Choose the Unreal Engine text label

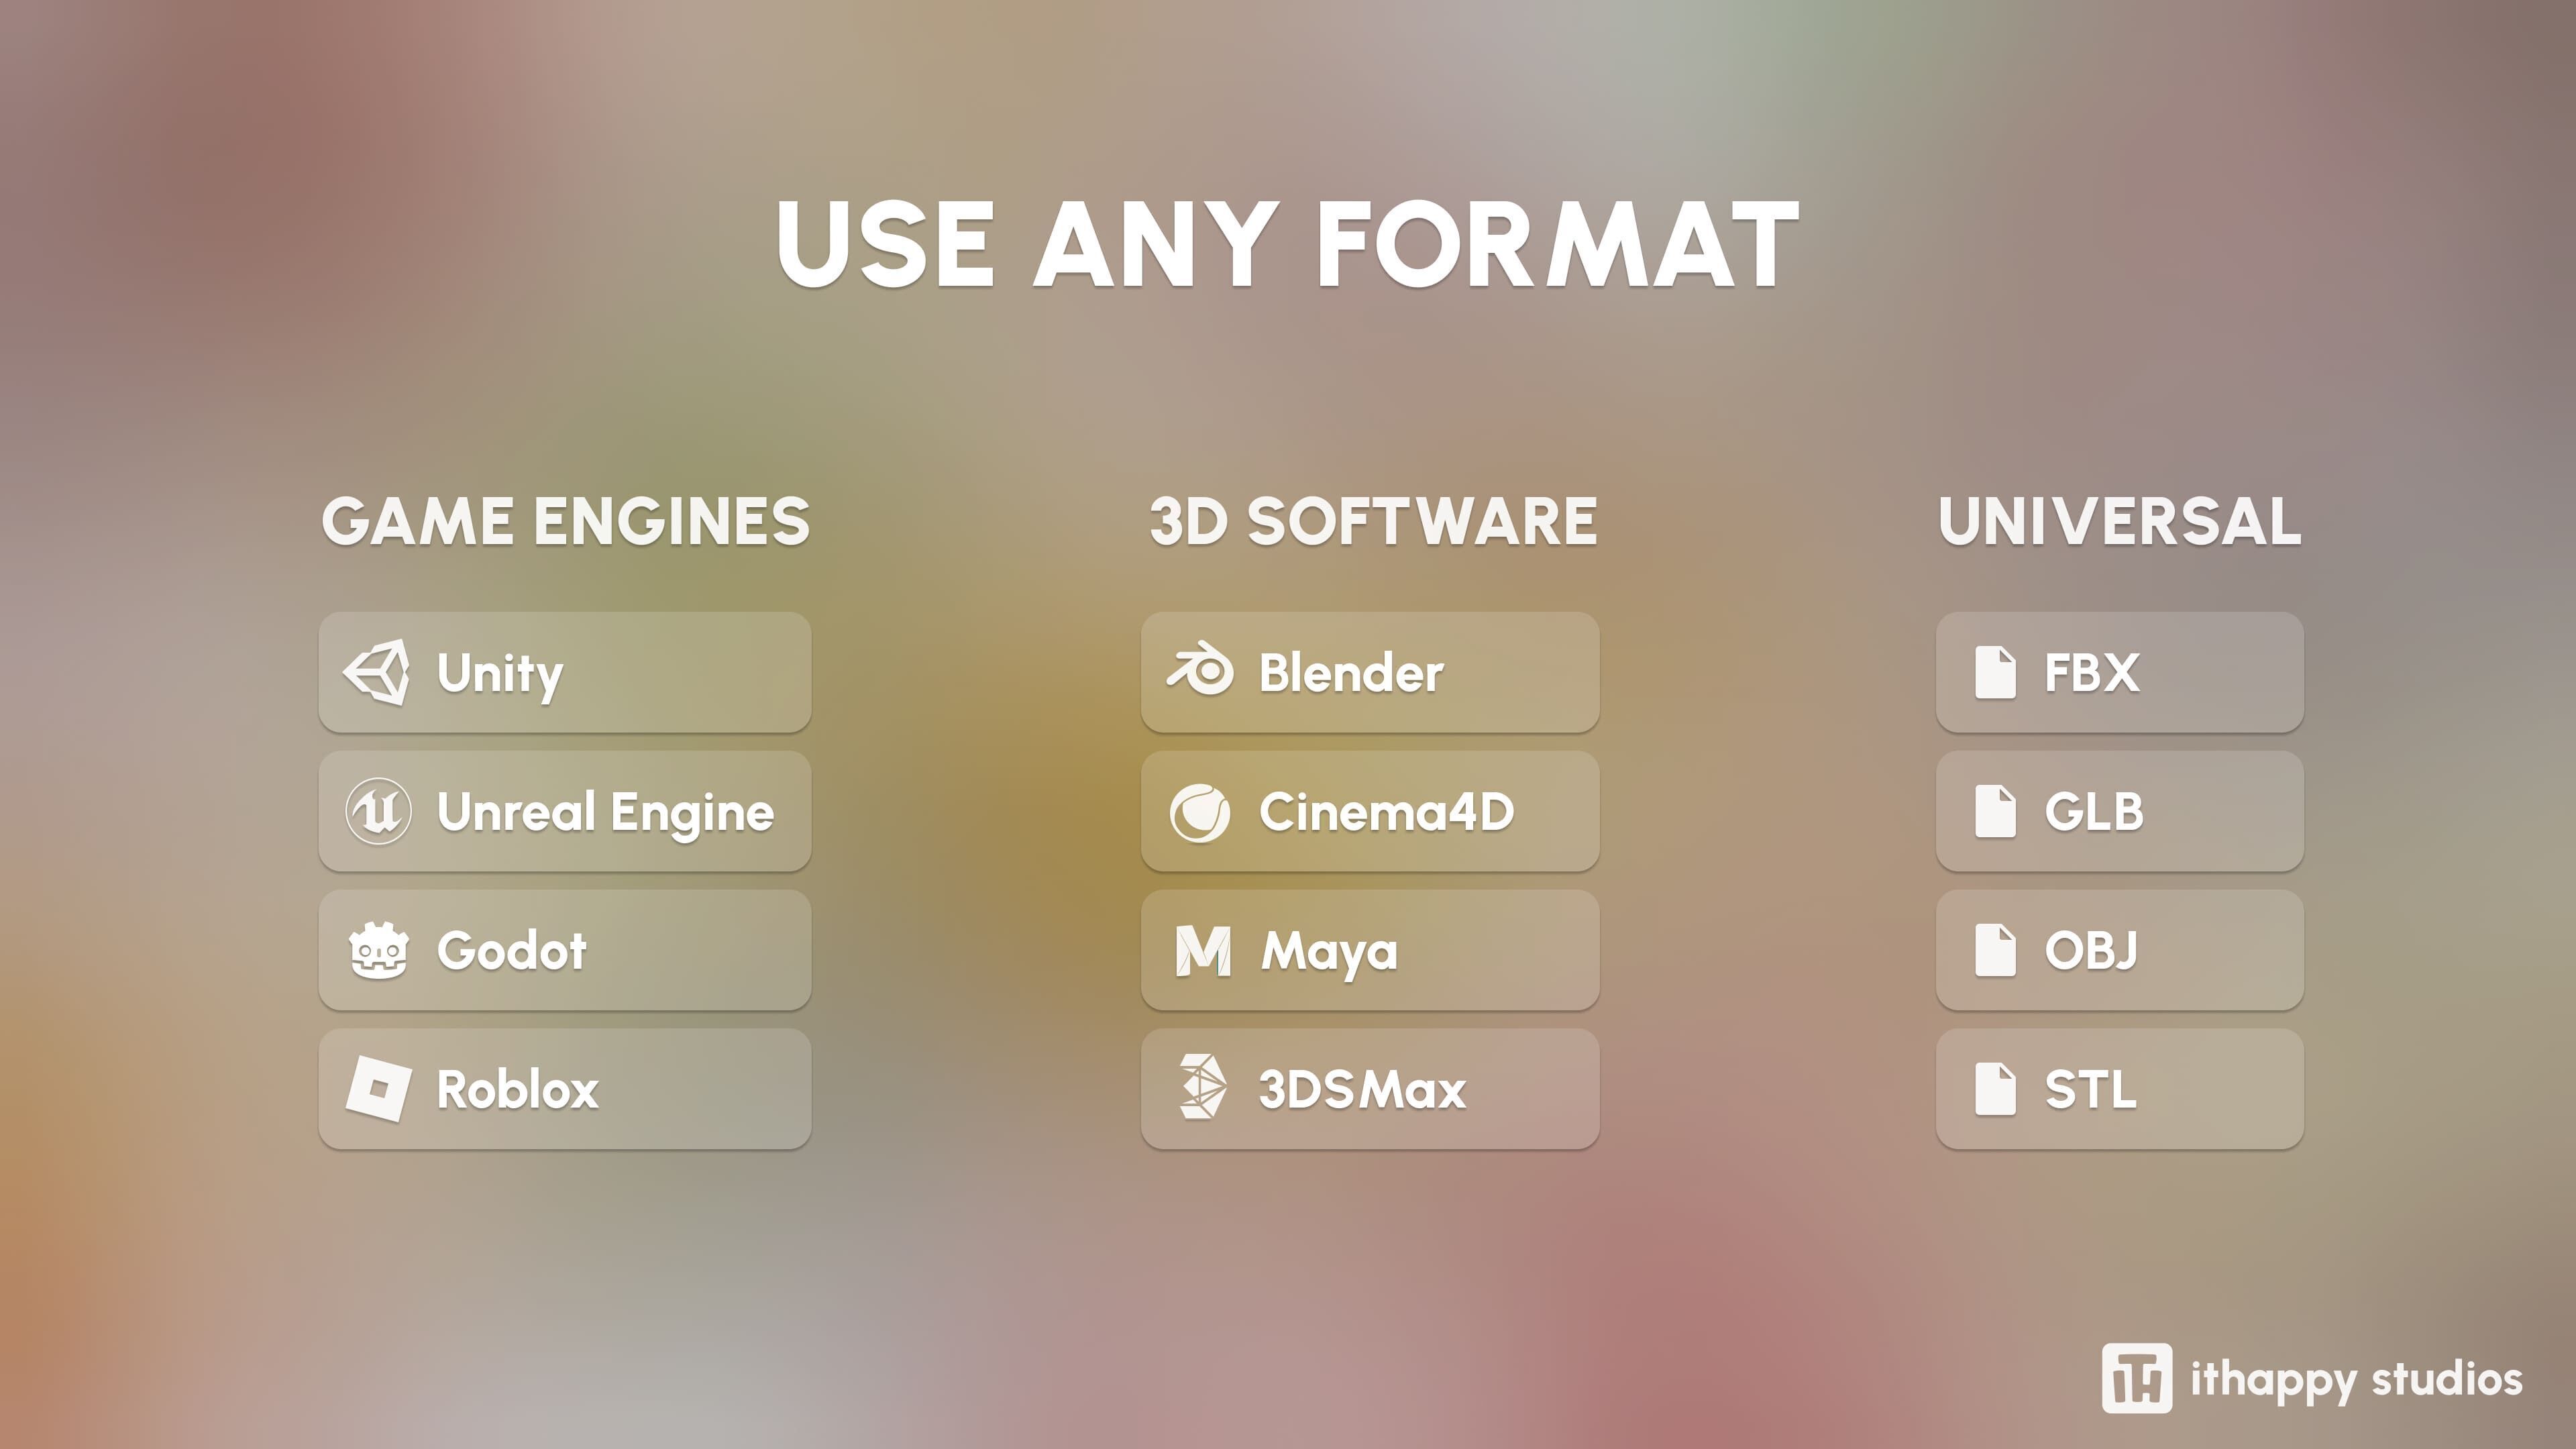605,812
